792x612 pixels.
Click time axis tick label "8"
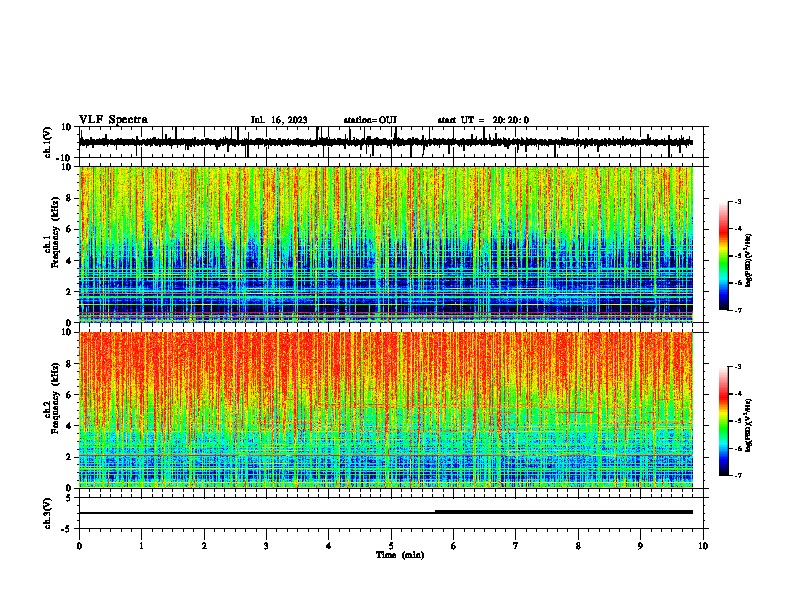(578, 546)
